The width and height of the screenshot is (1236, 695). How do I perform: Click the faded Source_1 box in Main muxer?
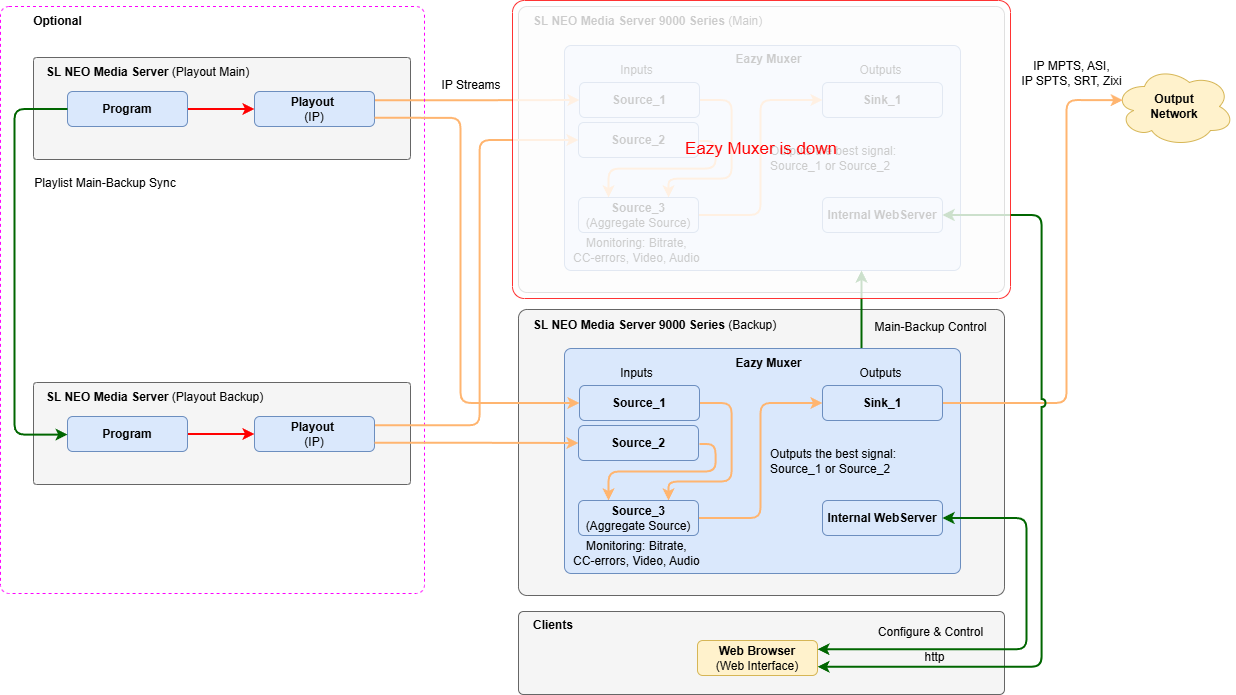[x=638, y=100]
